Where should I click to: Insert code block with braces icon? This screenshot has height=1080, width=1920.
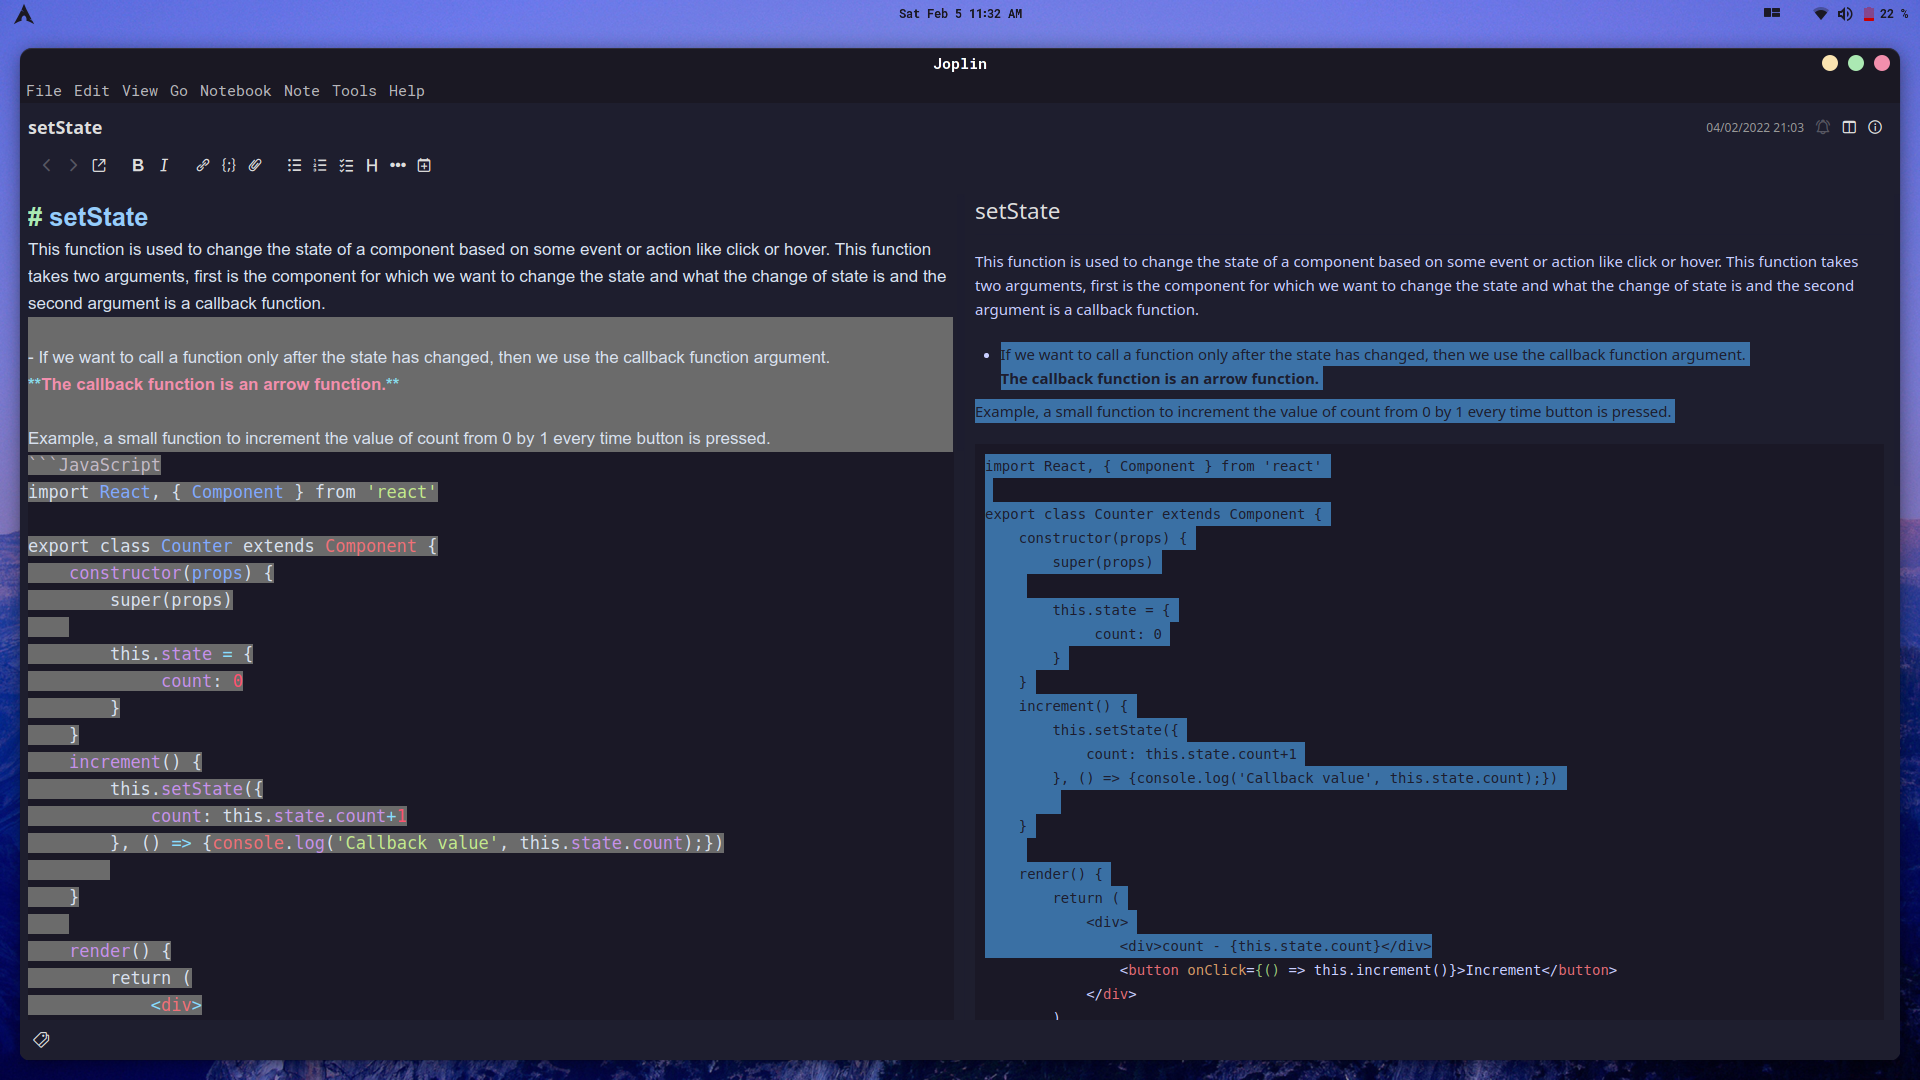coord(229,166)
